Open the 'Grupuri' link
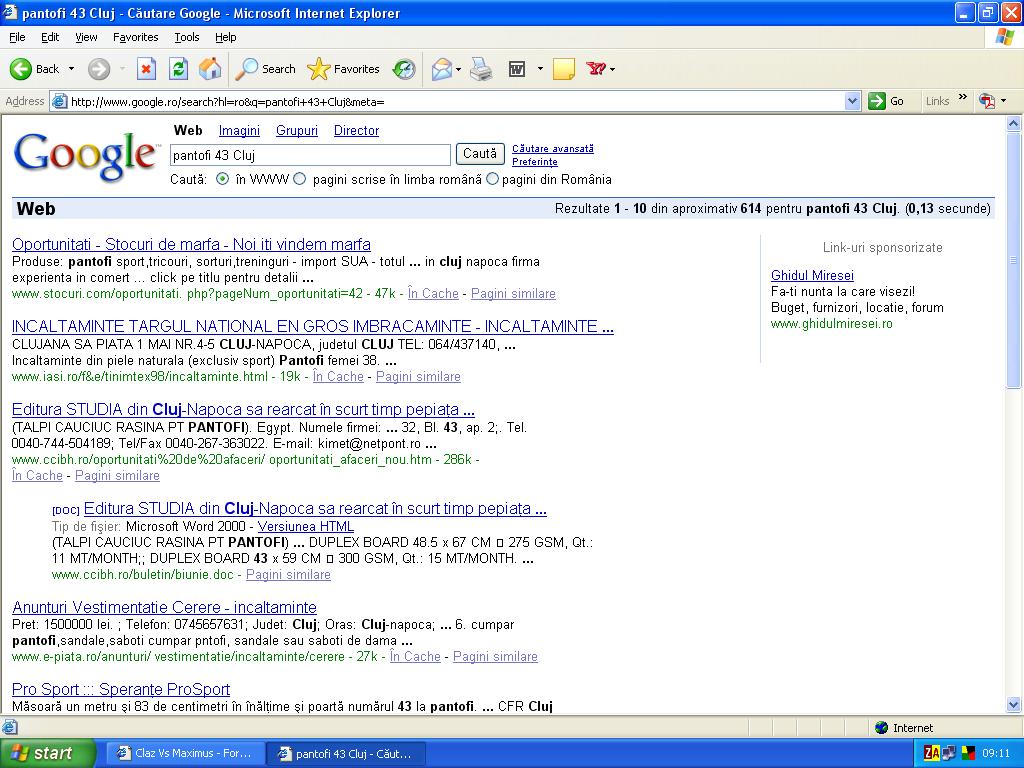The width and height of the screenshot is (1024, 768). (x=296, y=131)
